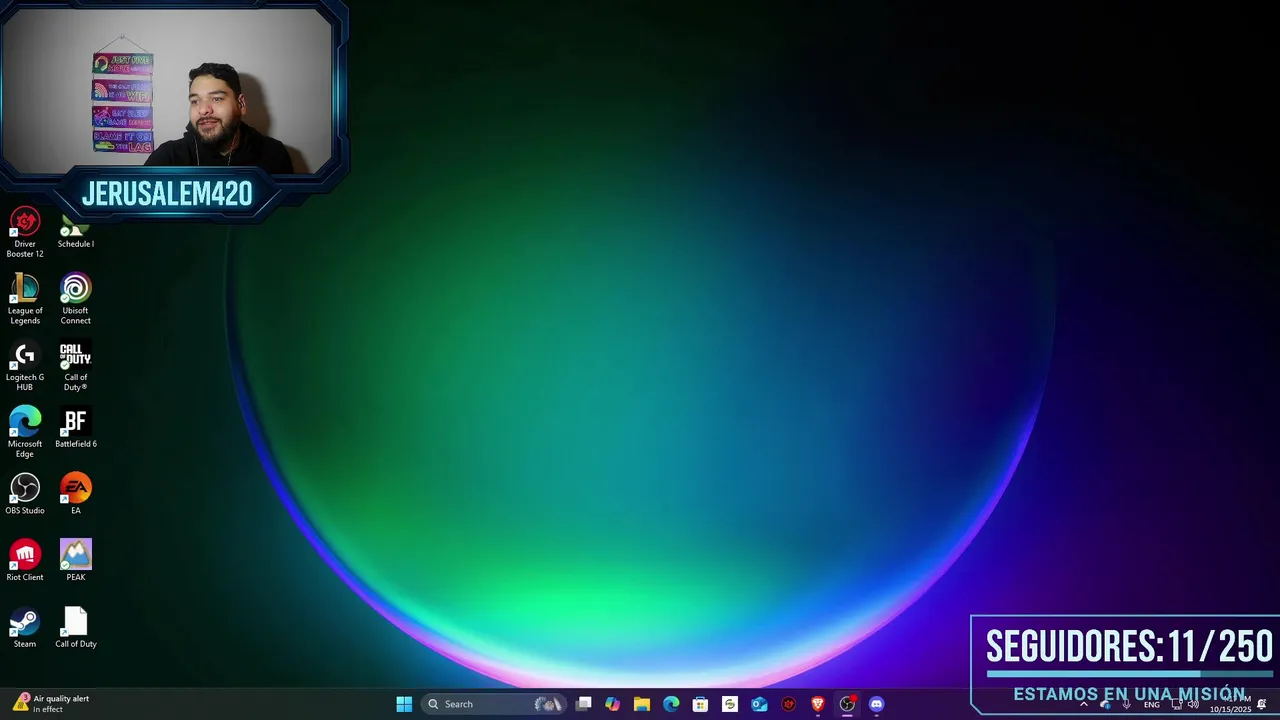Launch Battlefield 6 from the desktop
This screenshot has height=720, width=1280.
75,428
